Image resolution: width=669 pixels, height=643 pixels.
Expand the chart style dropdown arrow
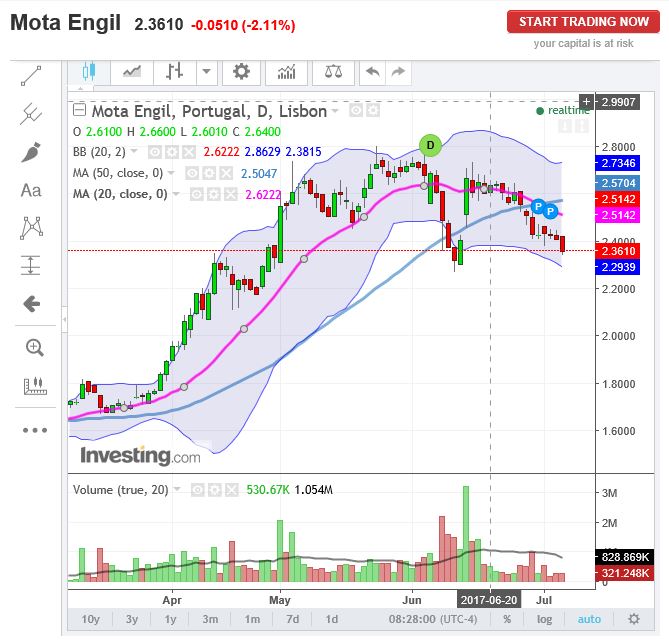(207, 72)
